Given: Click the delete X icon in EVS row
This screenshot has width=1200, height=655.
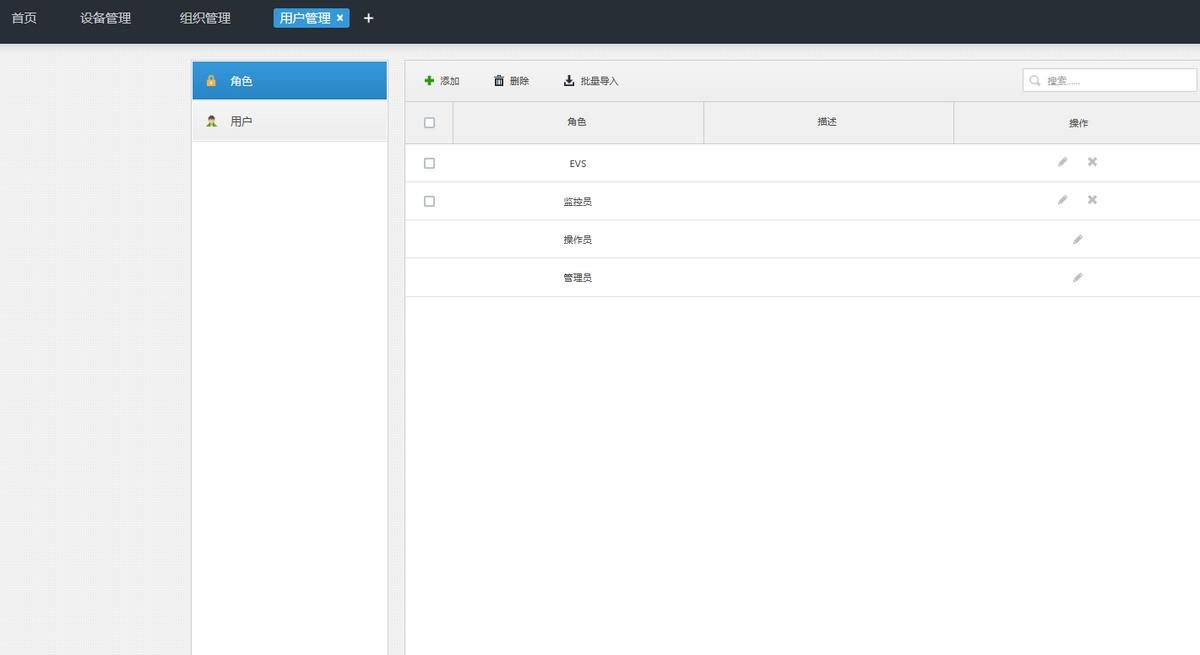Looking at the screenshot, I should point(1092,162).
